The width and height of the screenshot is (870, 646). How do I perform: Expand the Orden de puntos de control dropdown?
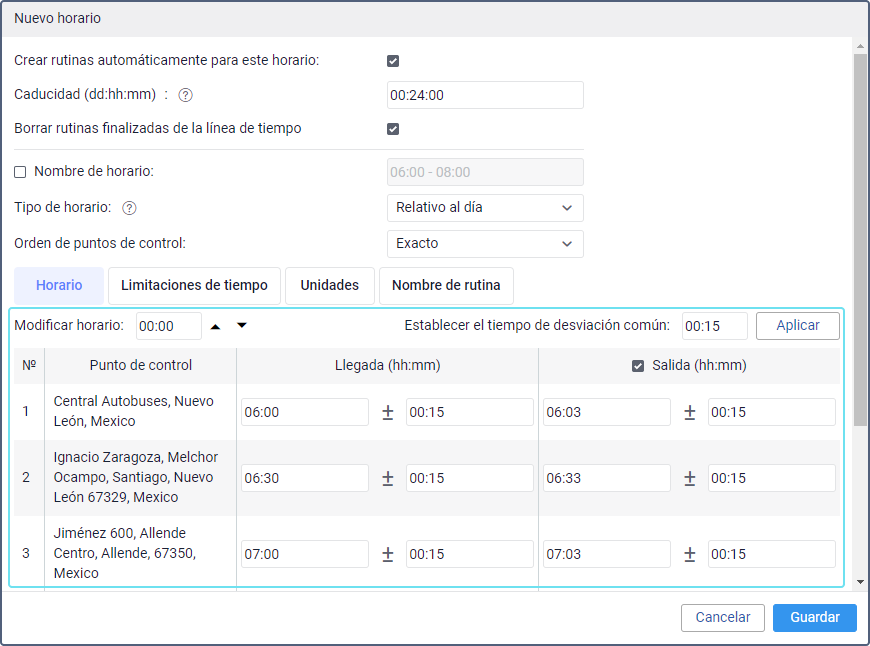[x=484, y=243]
